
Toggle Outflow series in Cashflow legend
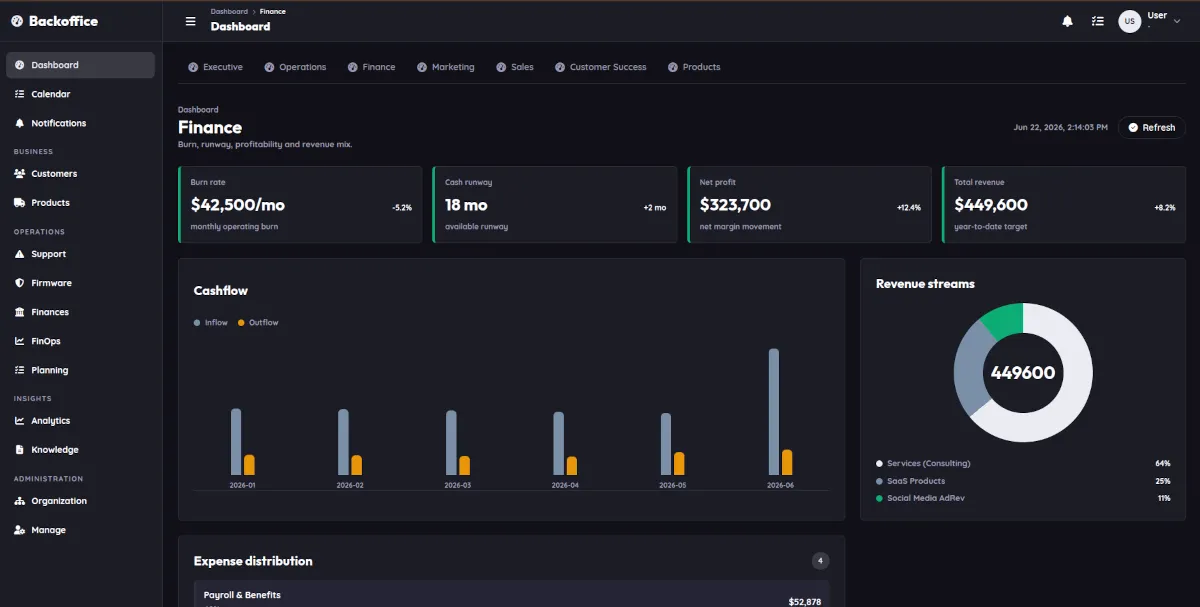pyautogui.click(x=258, y=323)
